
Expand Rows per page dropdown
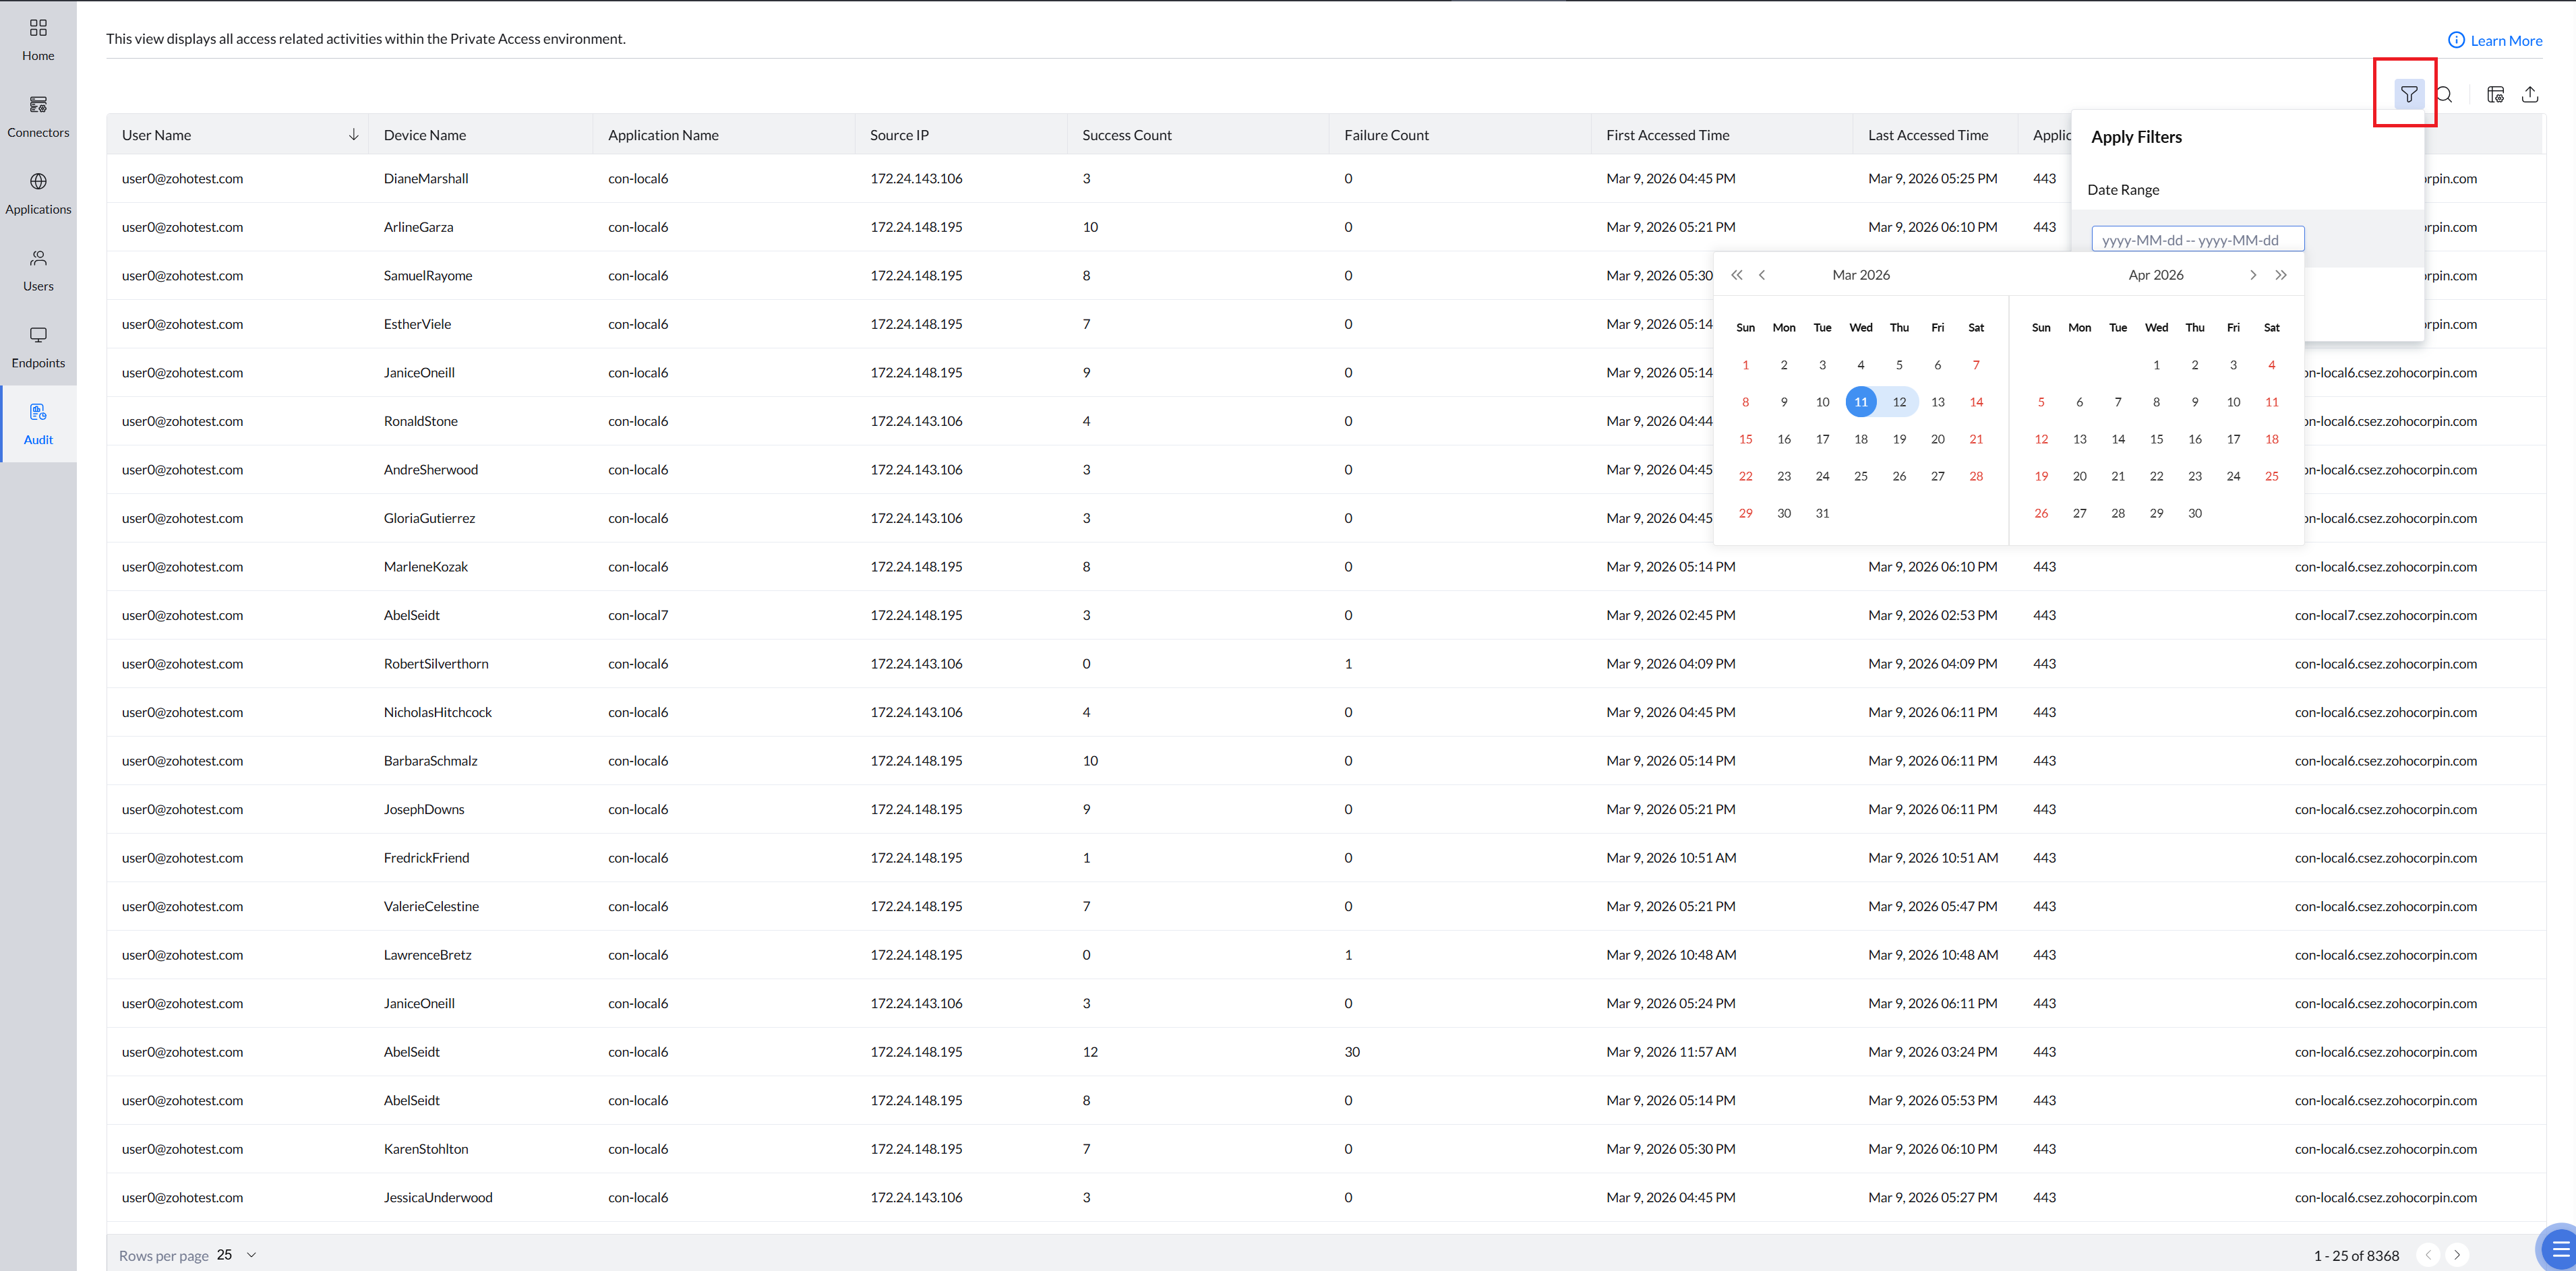[x=251, y=1255]
